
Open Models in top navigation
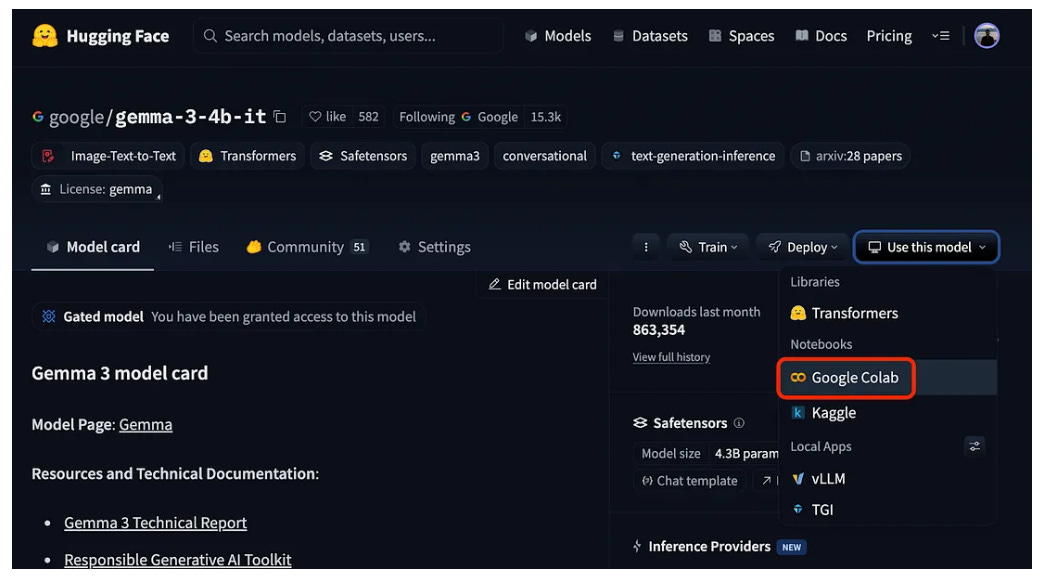pos(558,36)
